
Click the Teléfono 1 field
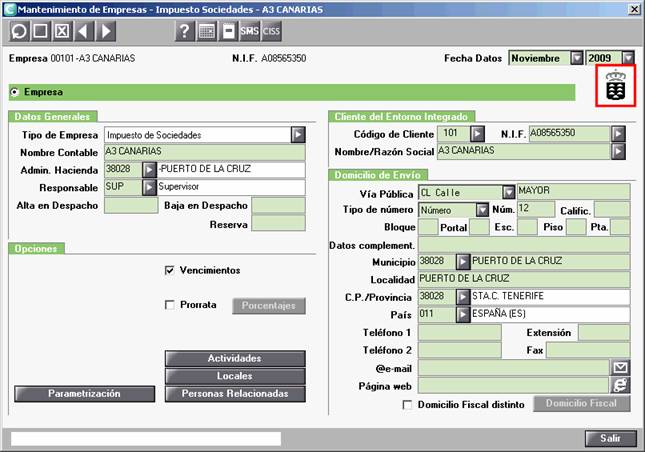[x=460, y=332]
